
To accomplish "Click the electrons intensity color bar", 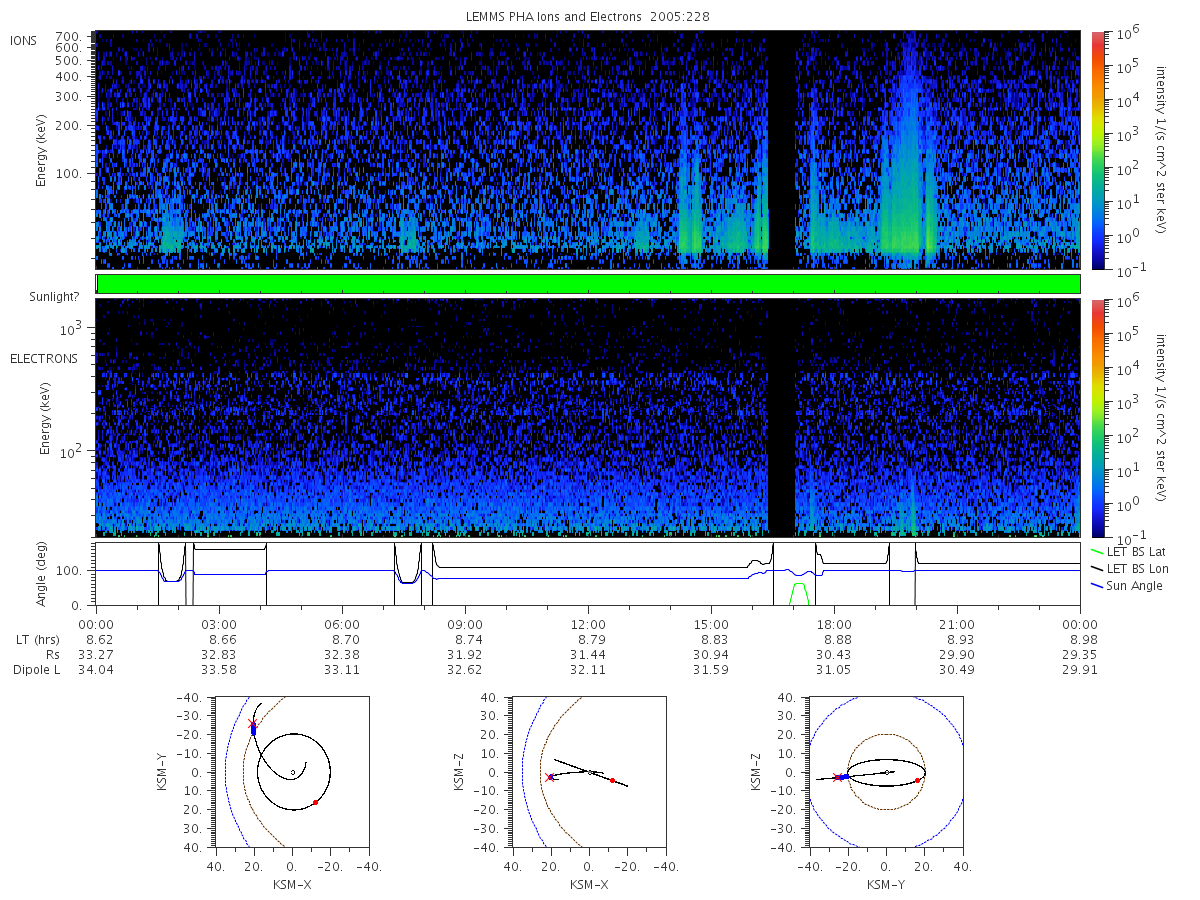I will pos(1097,418).
